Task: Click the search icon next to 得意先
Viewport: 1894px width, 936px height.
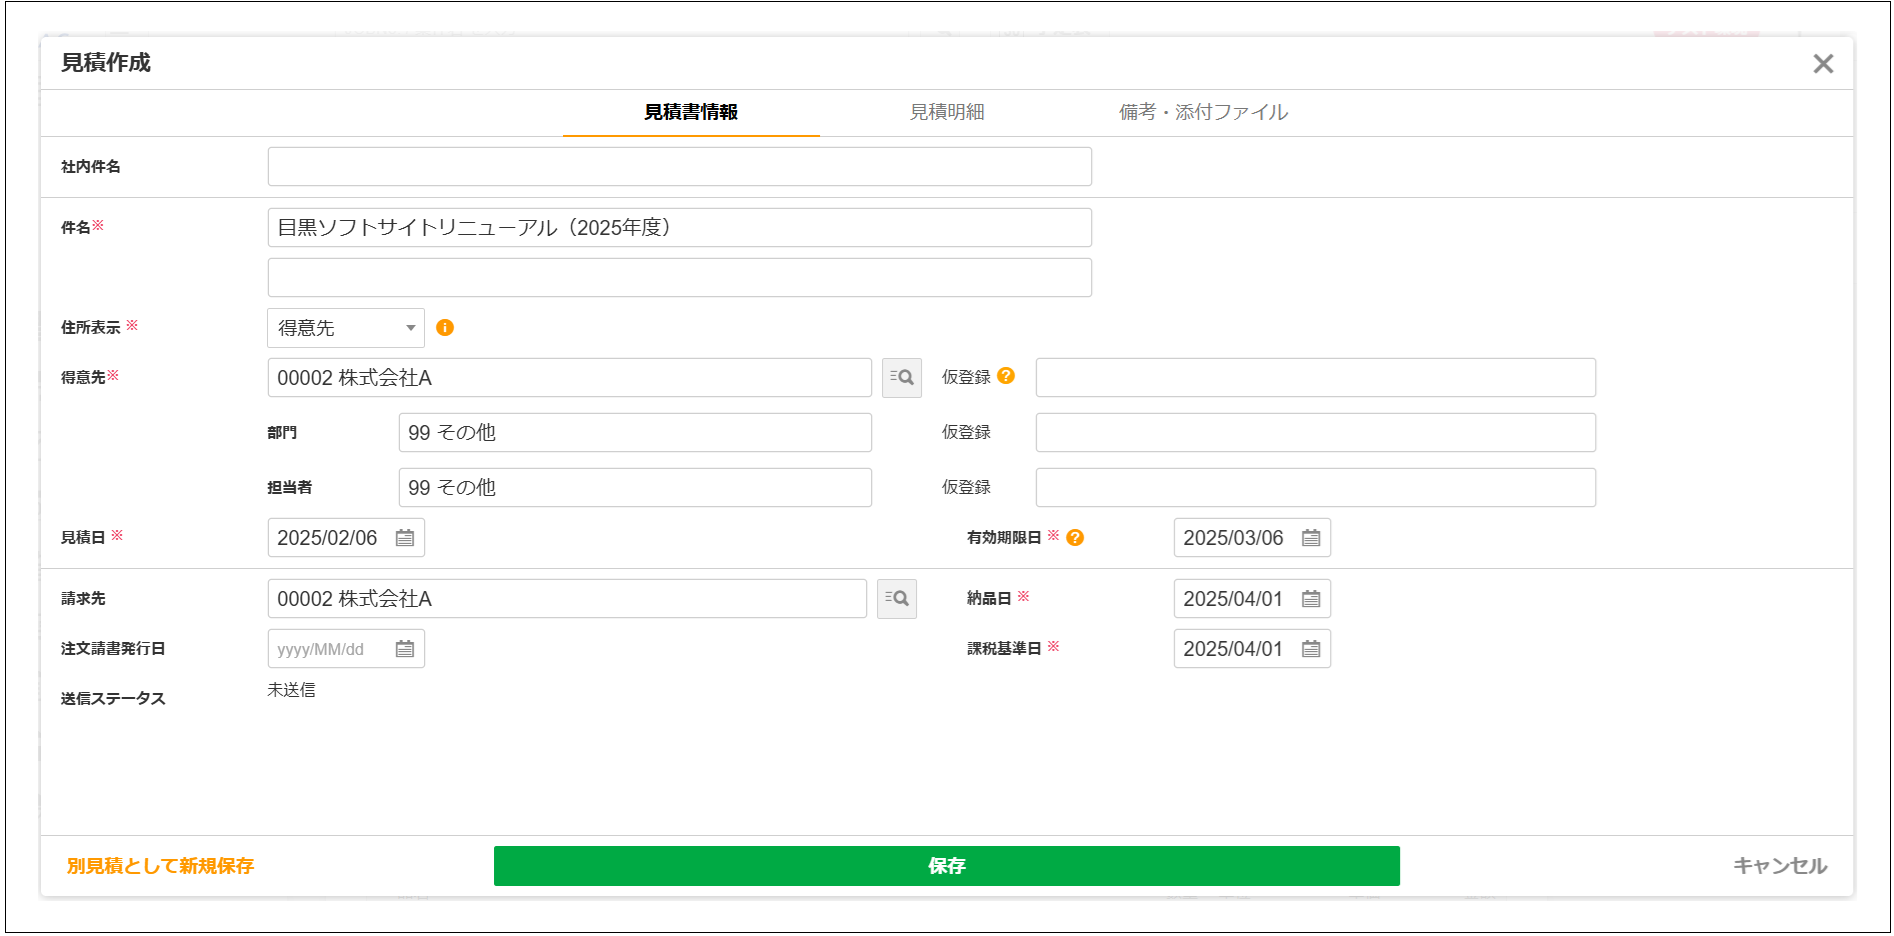Action: coord(899,377)
